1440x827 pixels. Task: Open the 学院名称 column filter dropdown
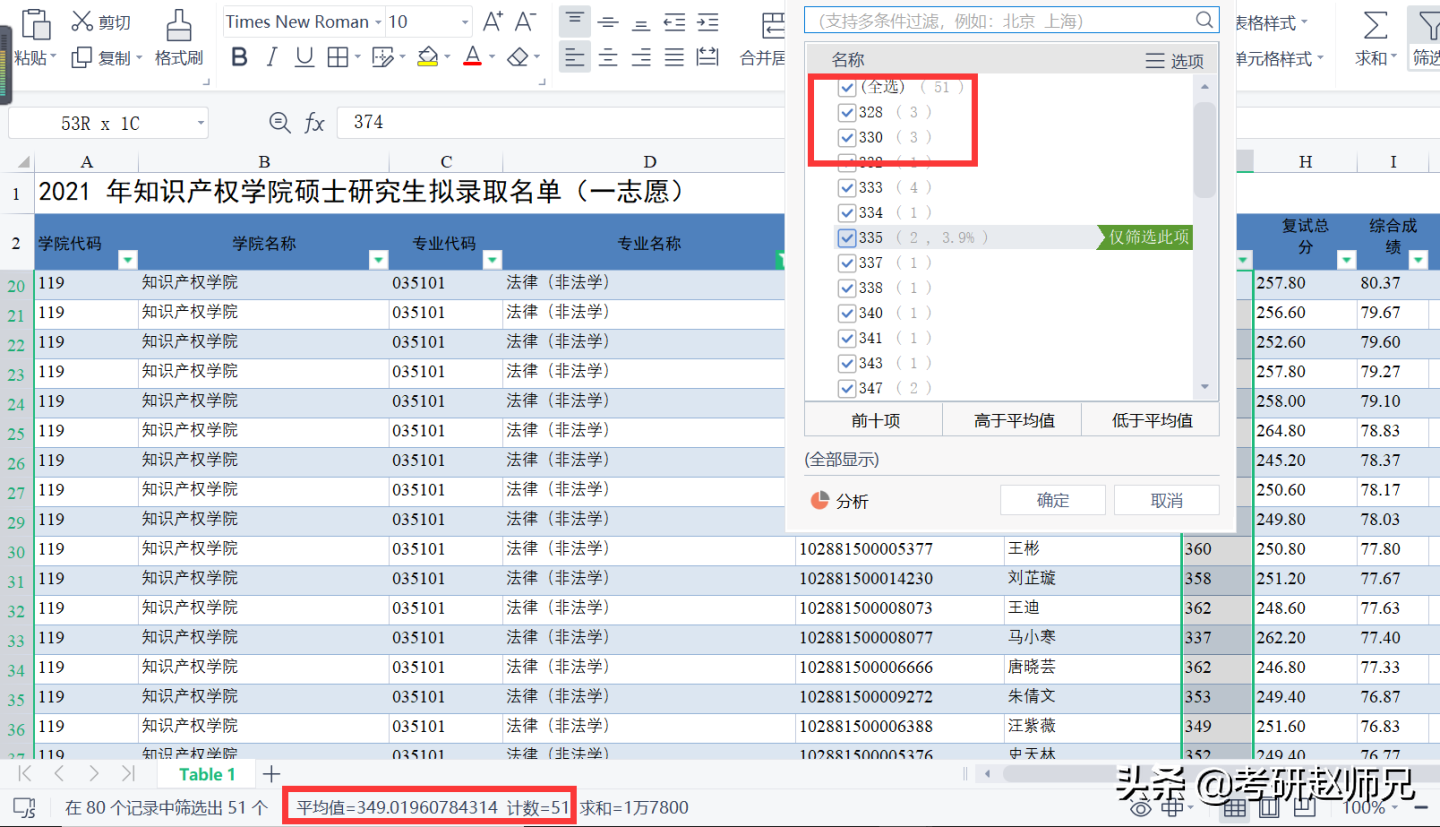[x=378, y=260]
